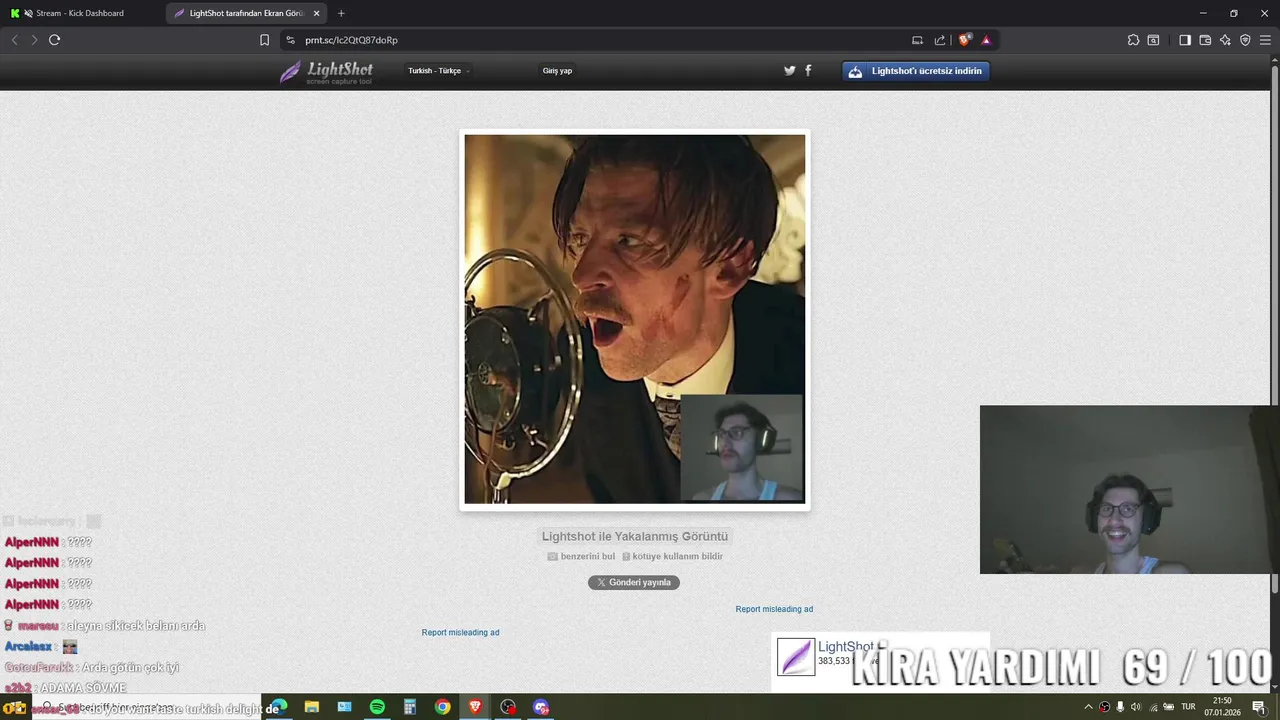Image resolution: width=1280 pixels, height=720 pixels.
Task: Click the right Report misleading ad link
Action: coord(774,609)
